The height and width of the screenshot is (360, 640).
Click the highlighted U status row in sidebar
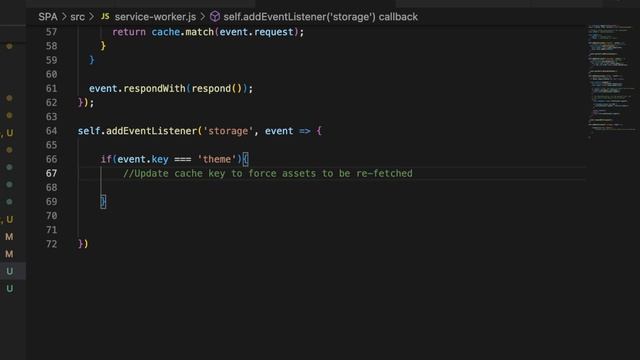pos(13,271)
